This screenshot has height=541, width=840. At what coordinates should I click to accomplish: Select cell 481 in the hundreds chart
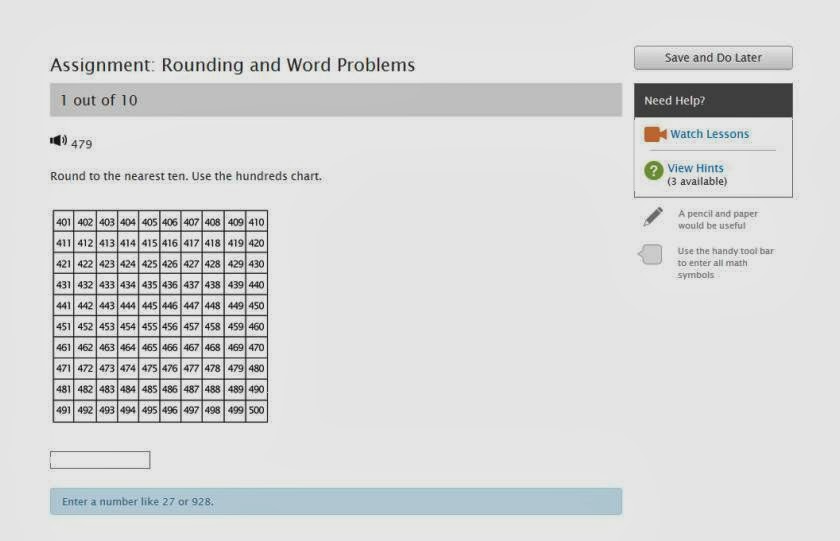[63, 389]
